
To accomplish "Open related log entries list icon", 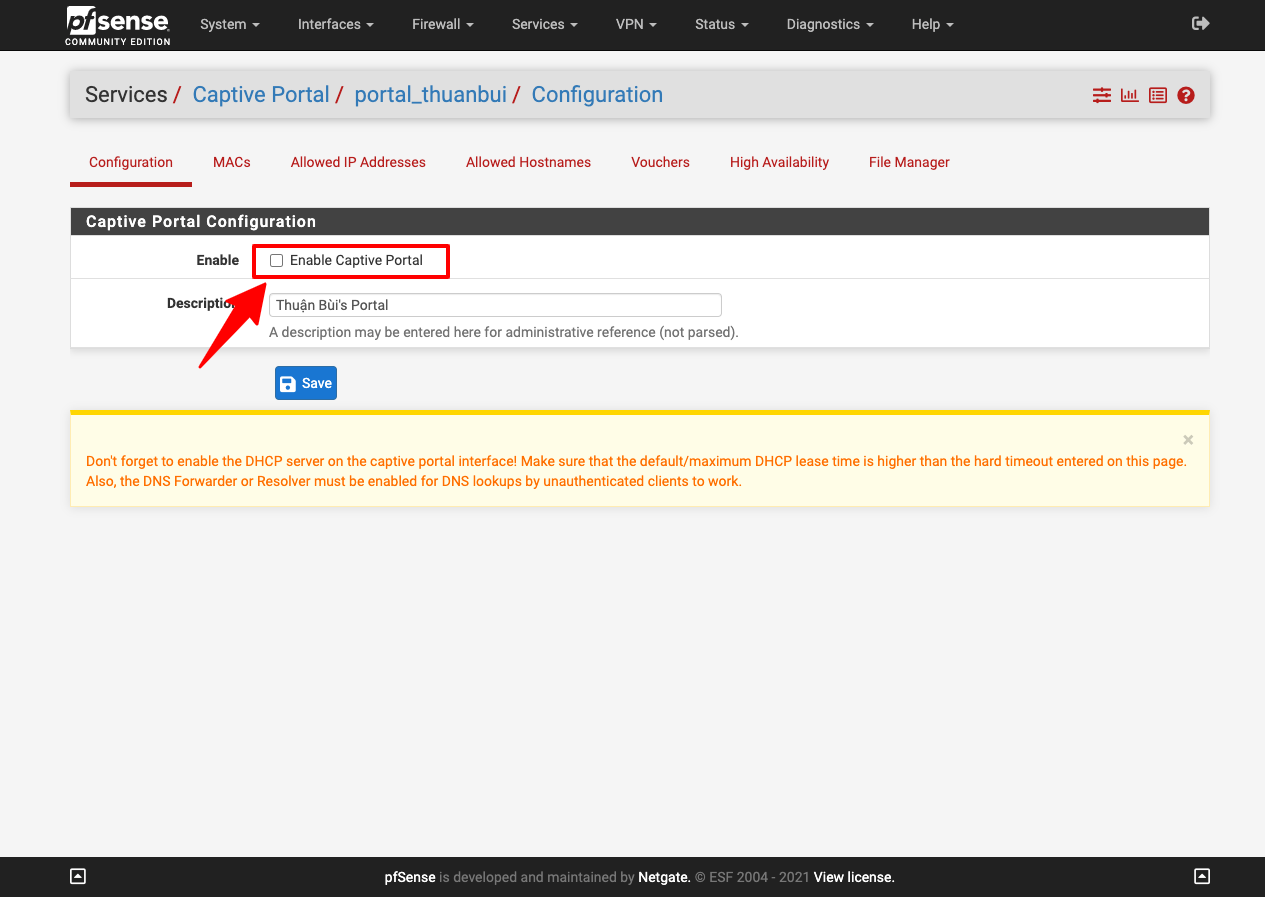I will point(1157,96).
